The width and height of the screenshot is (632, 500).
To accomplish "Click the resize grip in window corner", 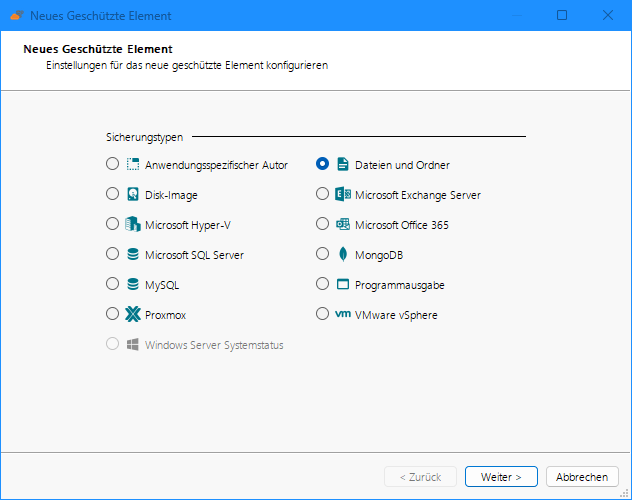I will (x=624, y=493).
